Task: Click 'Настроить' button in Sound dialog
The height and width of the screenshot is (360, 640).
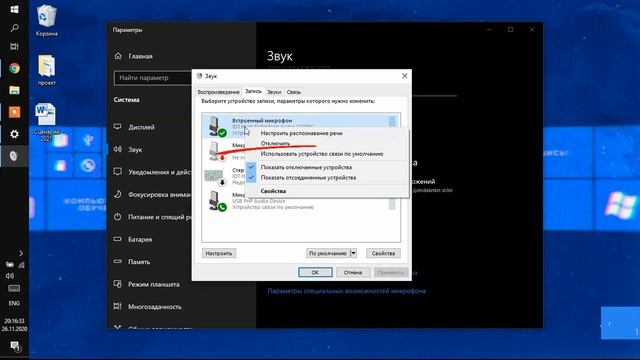Action: (x=219, y=253)
